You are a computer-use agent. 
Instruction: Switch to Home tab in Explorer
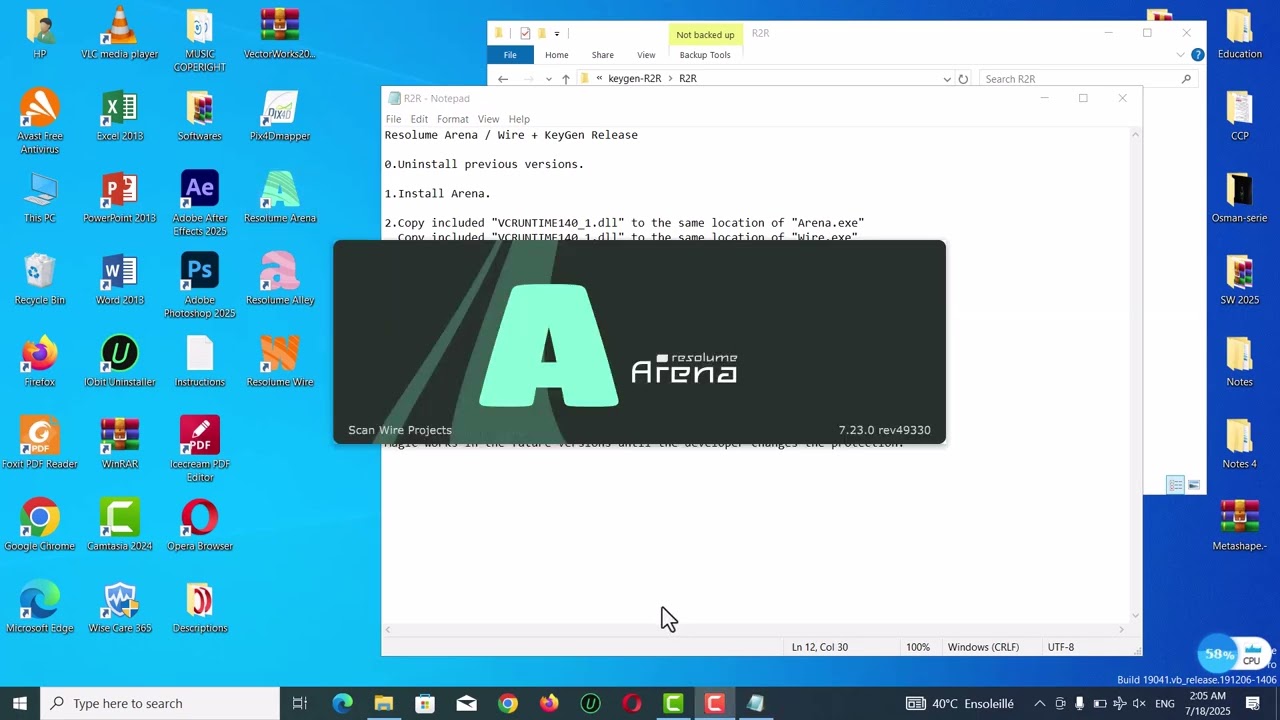coord(557,55)
